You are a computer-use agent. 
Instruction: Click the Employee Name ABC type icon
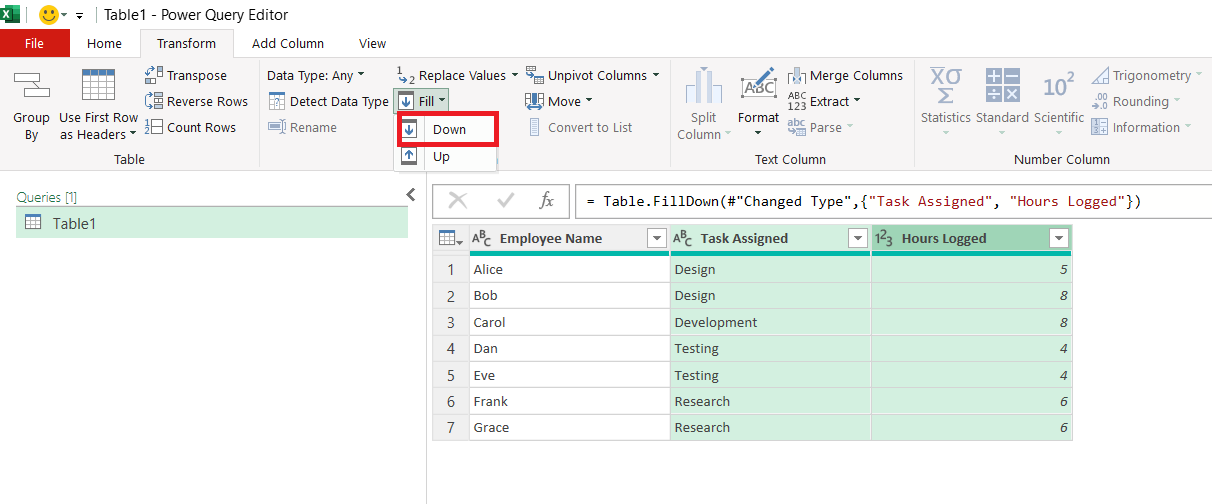click(x=482, y=238)
